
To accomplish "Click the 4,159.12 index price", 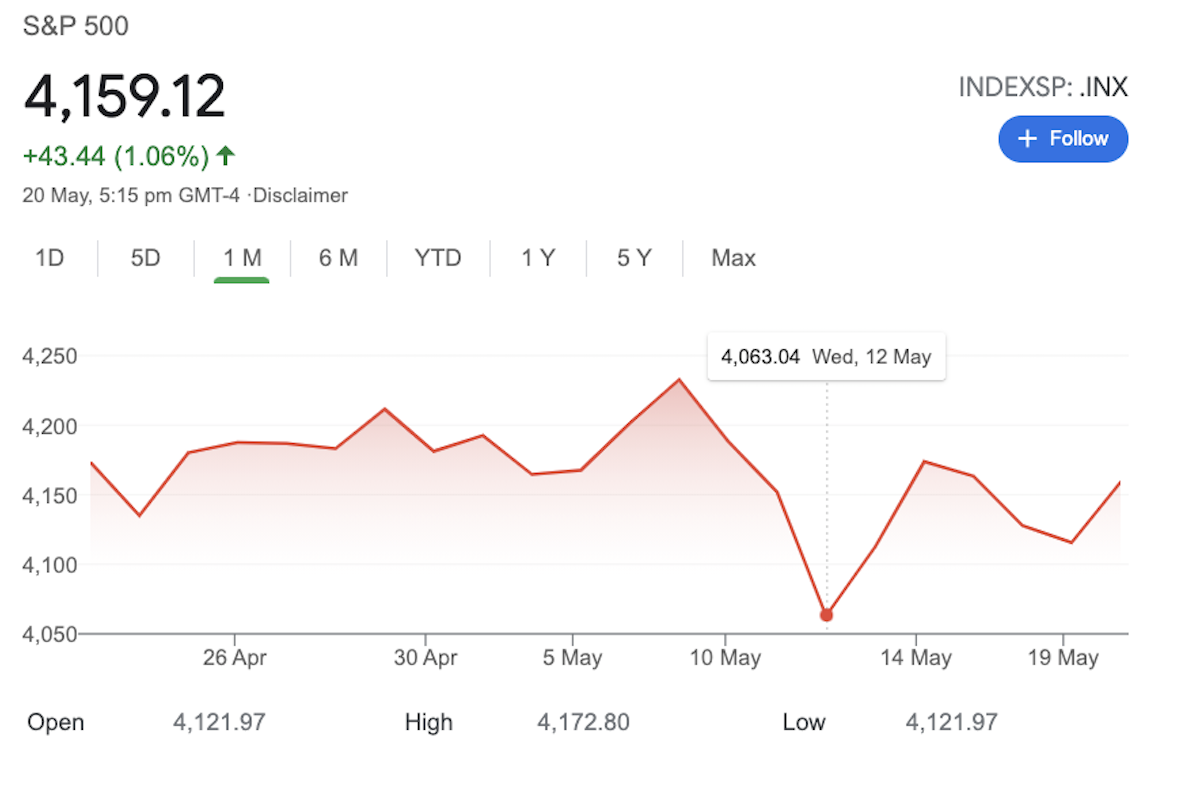I will coord(125,97).
